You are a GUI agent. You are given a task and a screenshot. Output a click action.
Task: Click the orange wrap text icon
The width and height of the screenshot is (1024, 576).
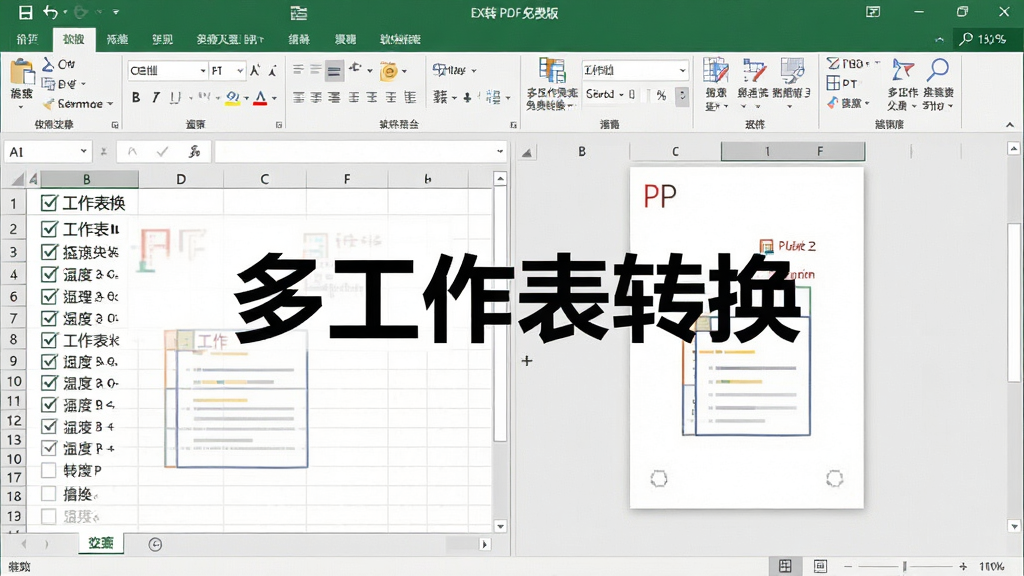389,71
